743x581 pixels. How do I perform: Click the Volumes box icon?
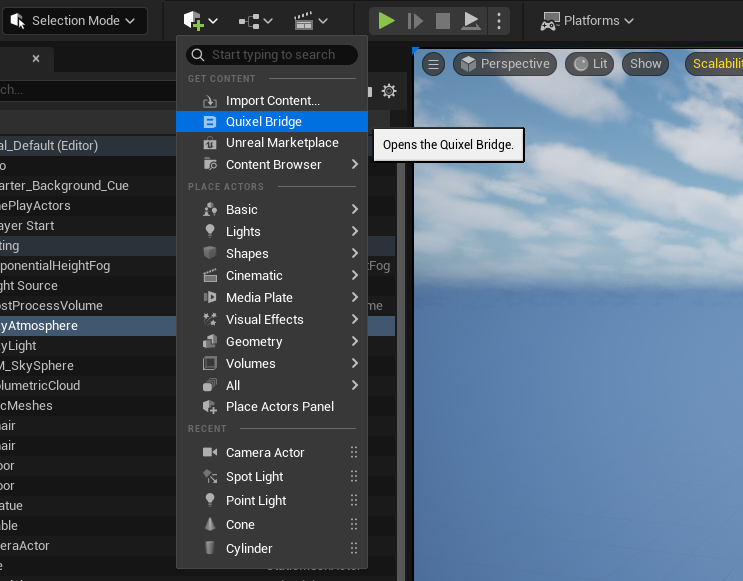[210, 363]
